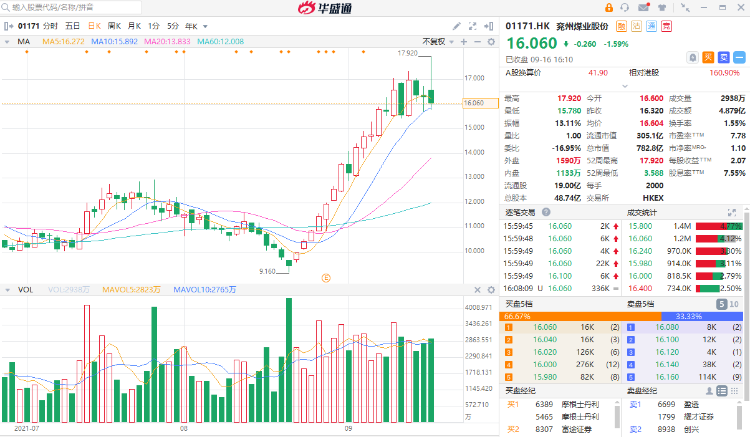Set a price alert with bell icon
Viewport: 750px width, 437px height.
[693, 58]
